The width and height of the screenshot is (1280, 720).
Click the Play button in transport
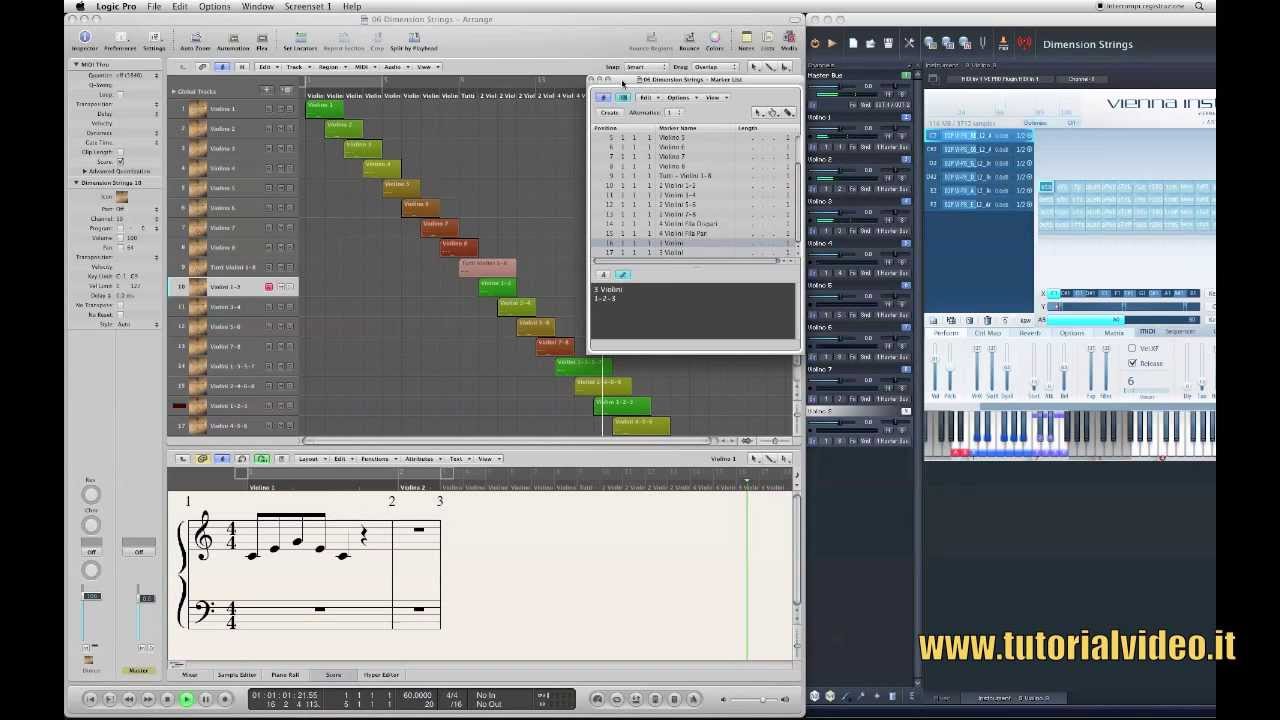[186, 699]
